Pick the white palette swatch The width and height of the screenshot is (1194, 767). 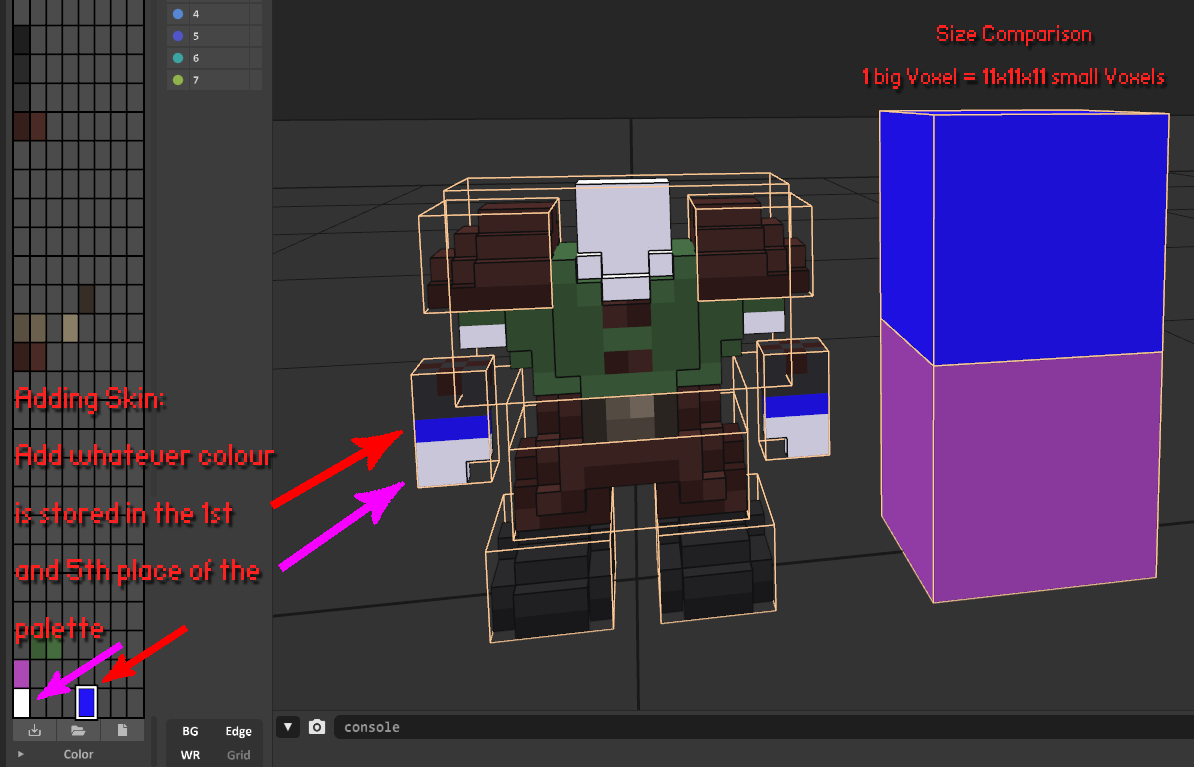point(21,702)
